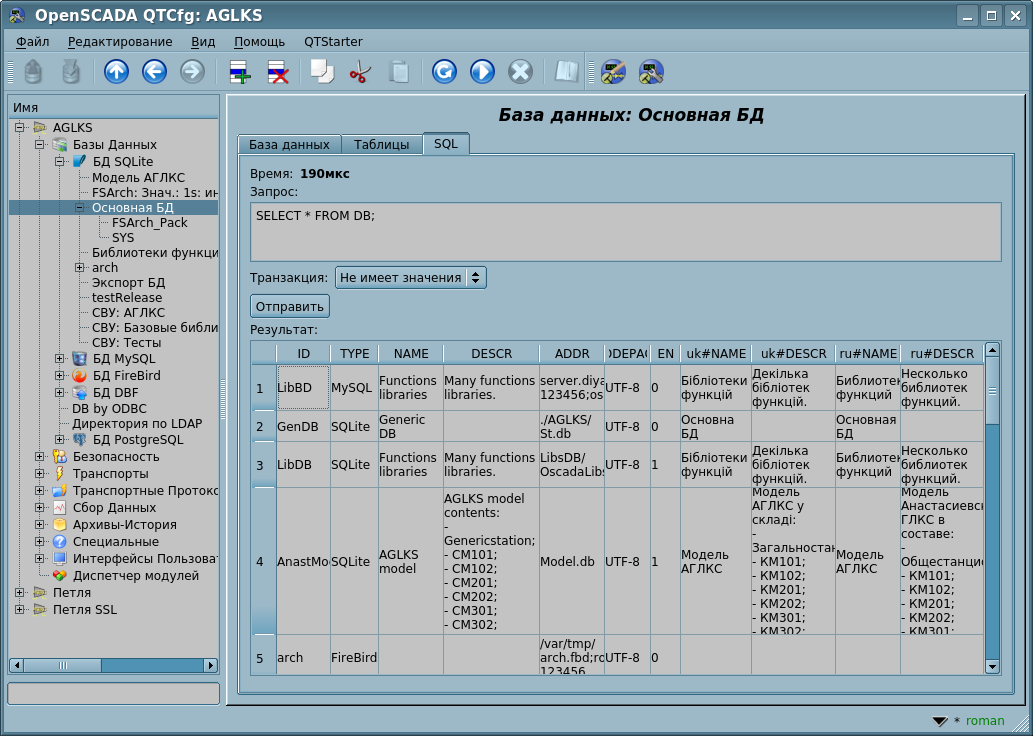This screenshot has height=736, width=1033.
Task: Refresh the page with the Reload icon
Action: pos(444,72)
